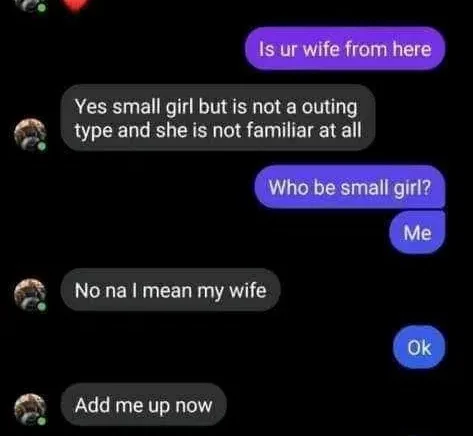Tap green online dot on the top cropped avatar

(41, 7)
